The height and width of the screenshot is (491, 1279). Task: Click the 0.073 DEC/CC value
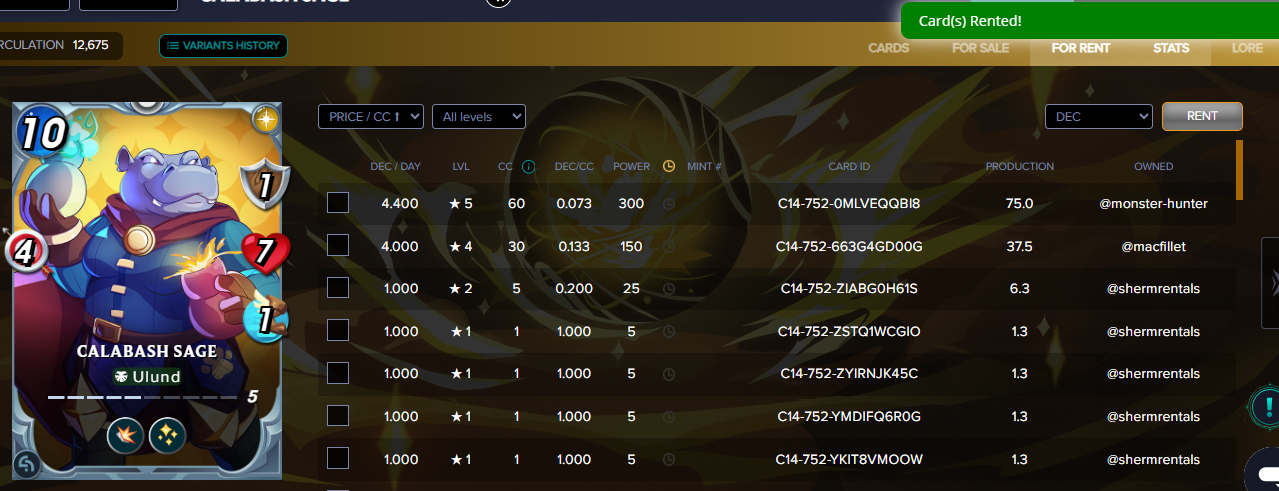click(x=574, y=203)
